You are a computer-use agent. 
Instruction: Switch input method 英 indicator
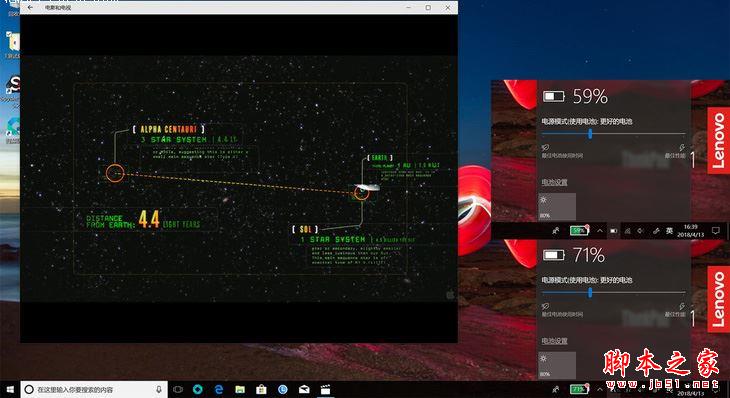(x=669, y=231)
